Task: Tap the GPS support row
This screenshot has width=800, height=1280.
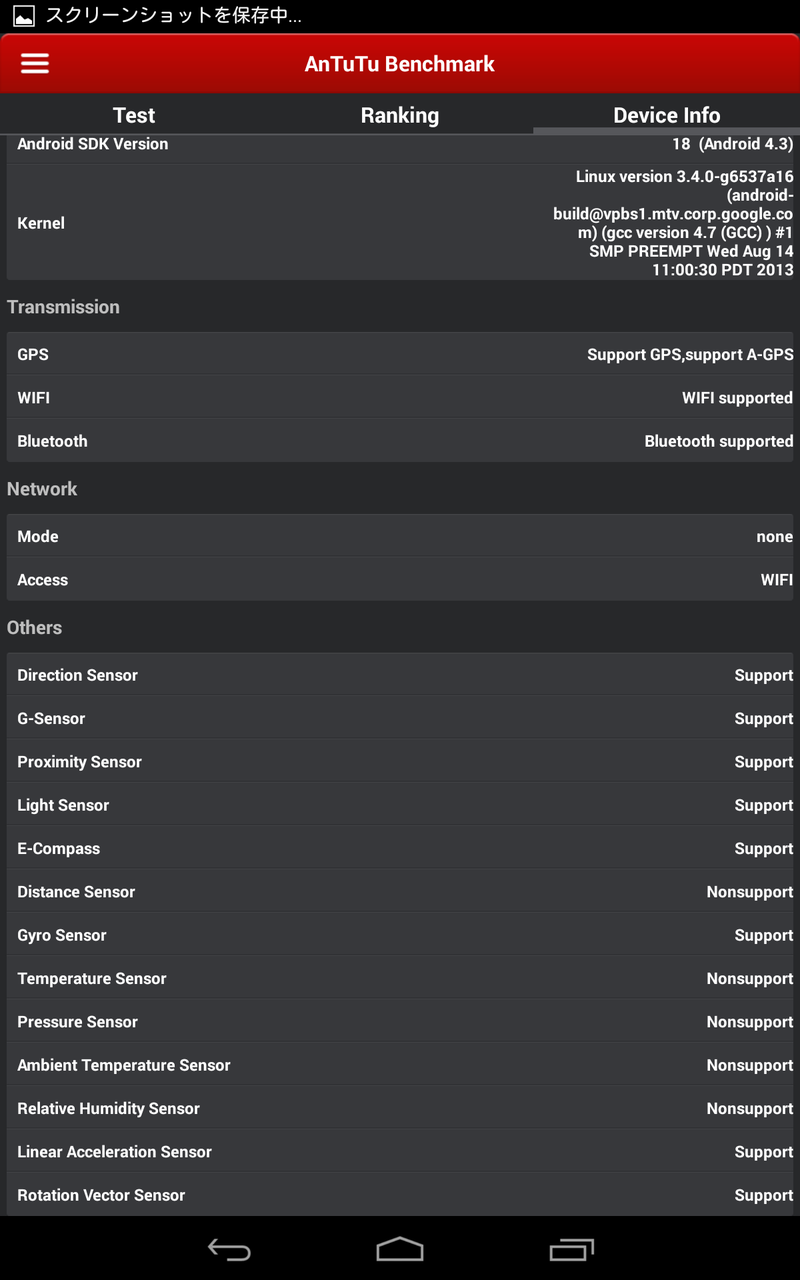Action: pos(400,355)
